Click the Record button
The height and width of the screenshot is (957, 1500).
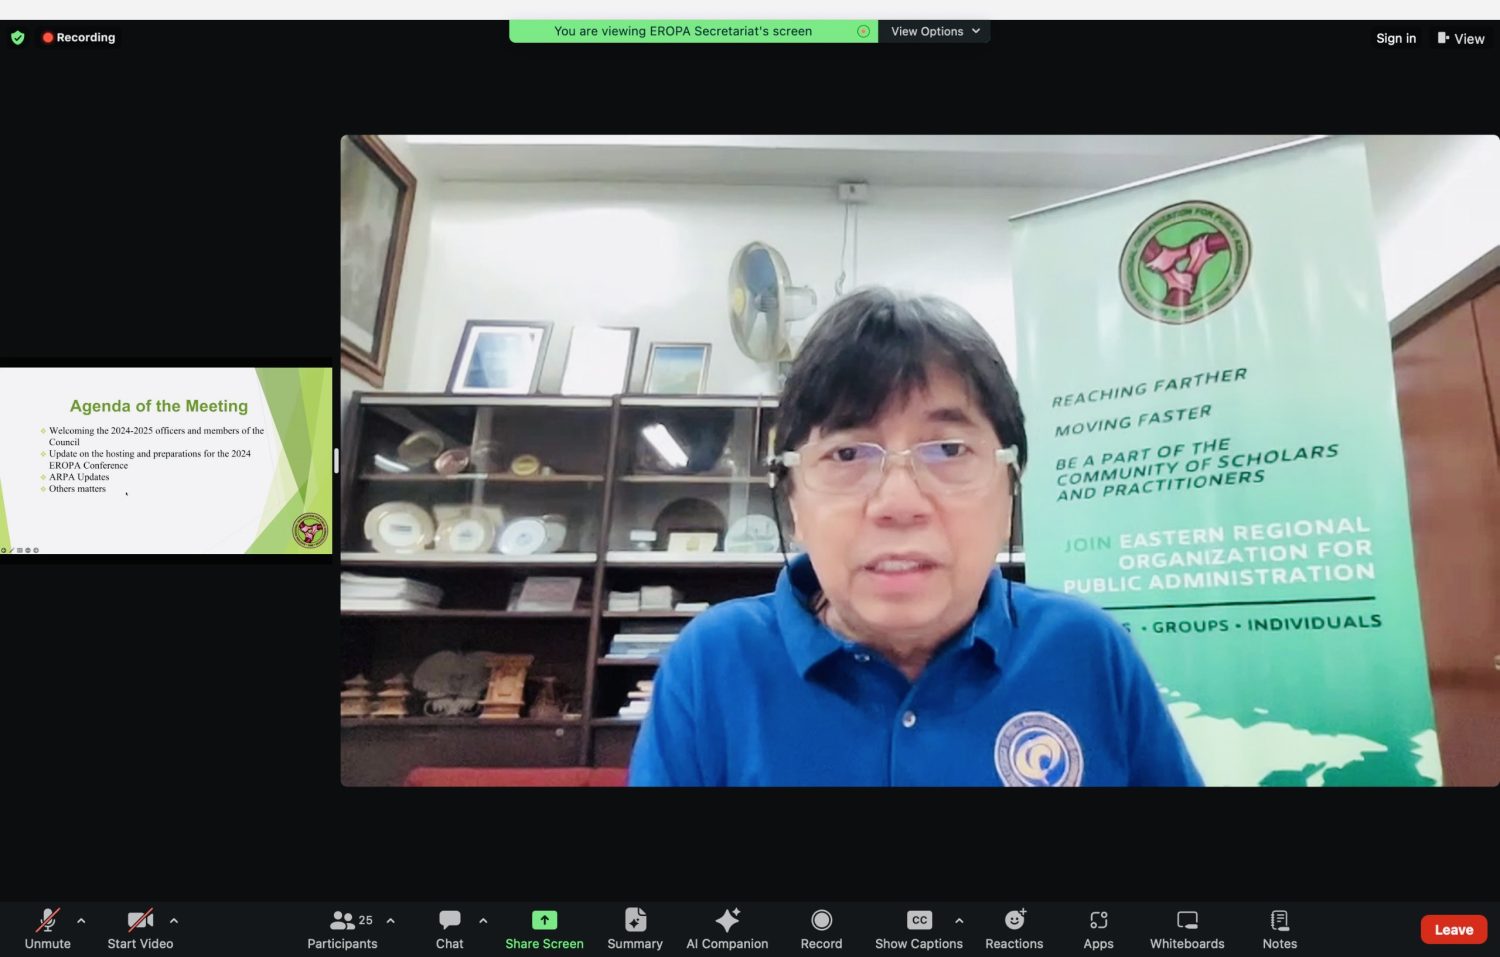[821, 929]
